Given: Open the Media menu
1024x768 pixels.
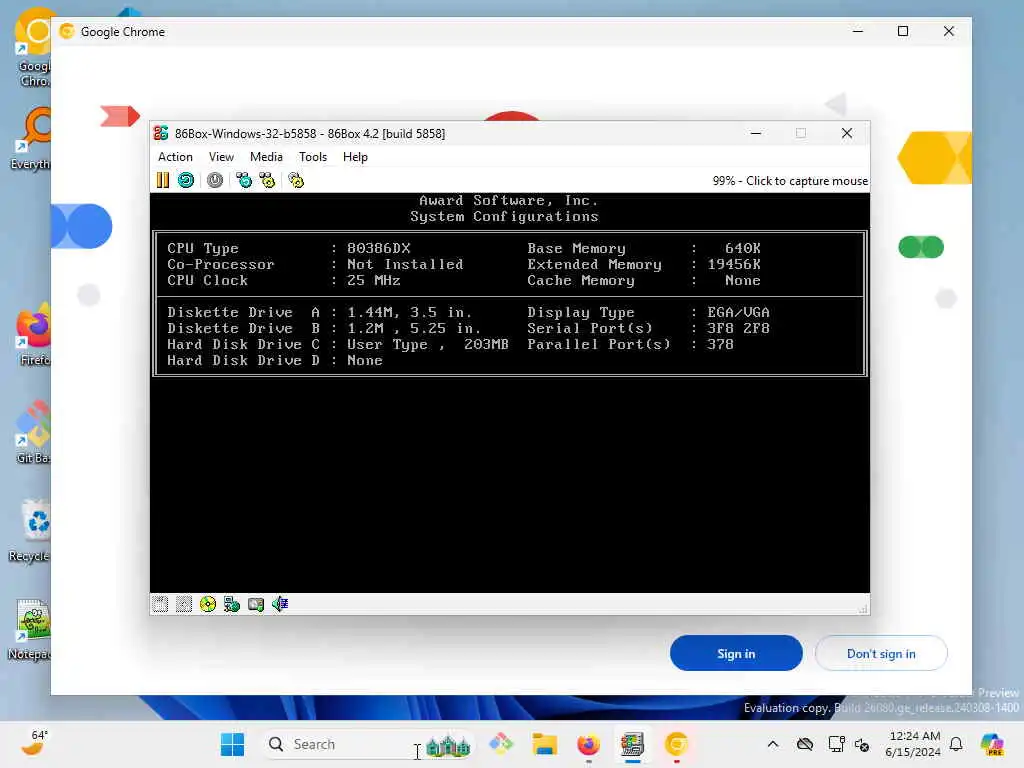Looking at the screenshot, I should (x=266, y=157).
